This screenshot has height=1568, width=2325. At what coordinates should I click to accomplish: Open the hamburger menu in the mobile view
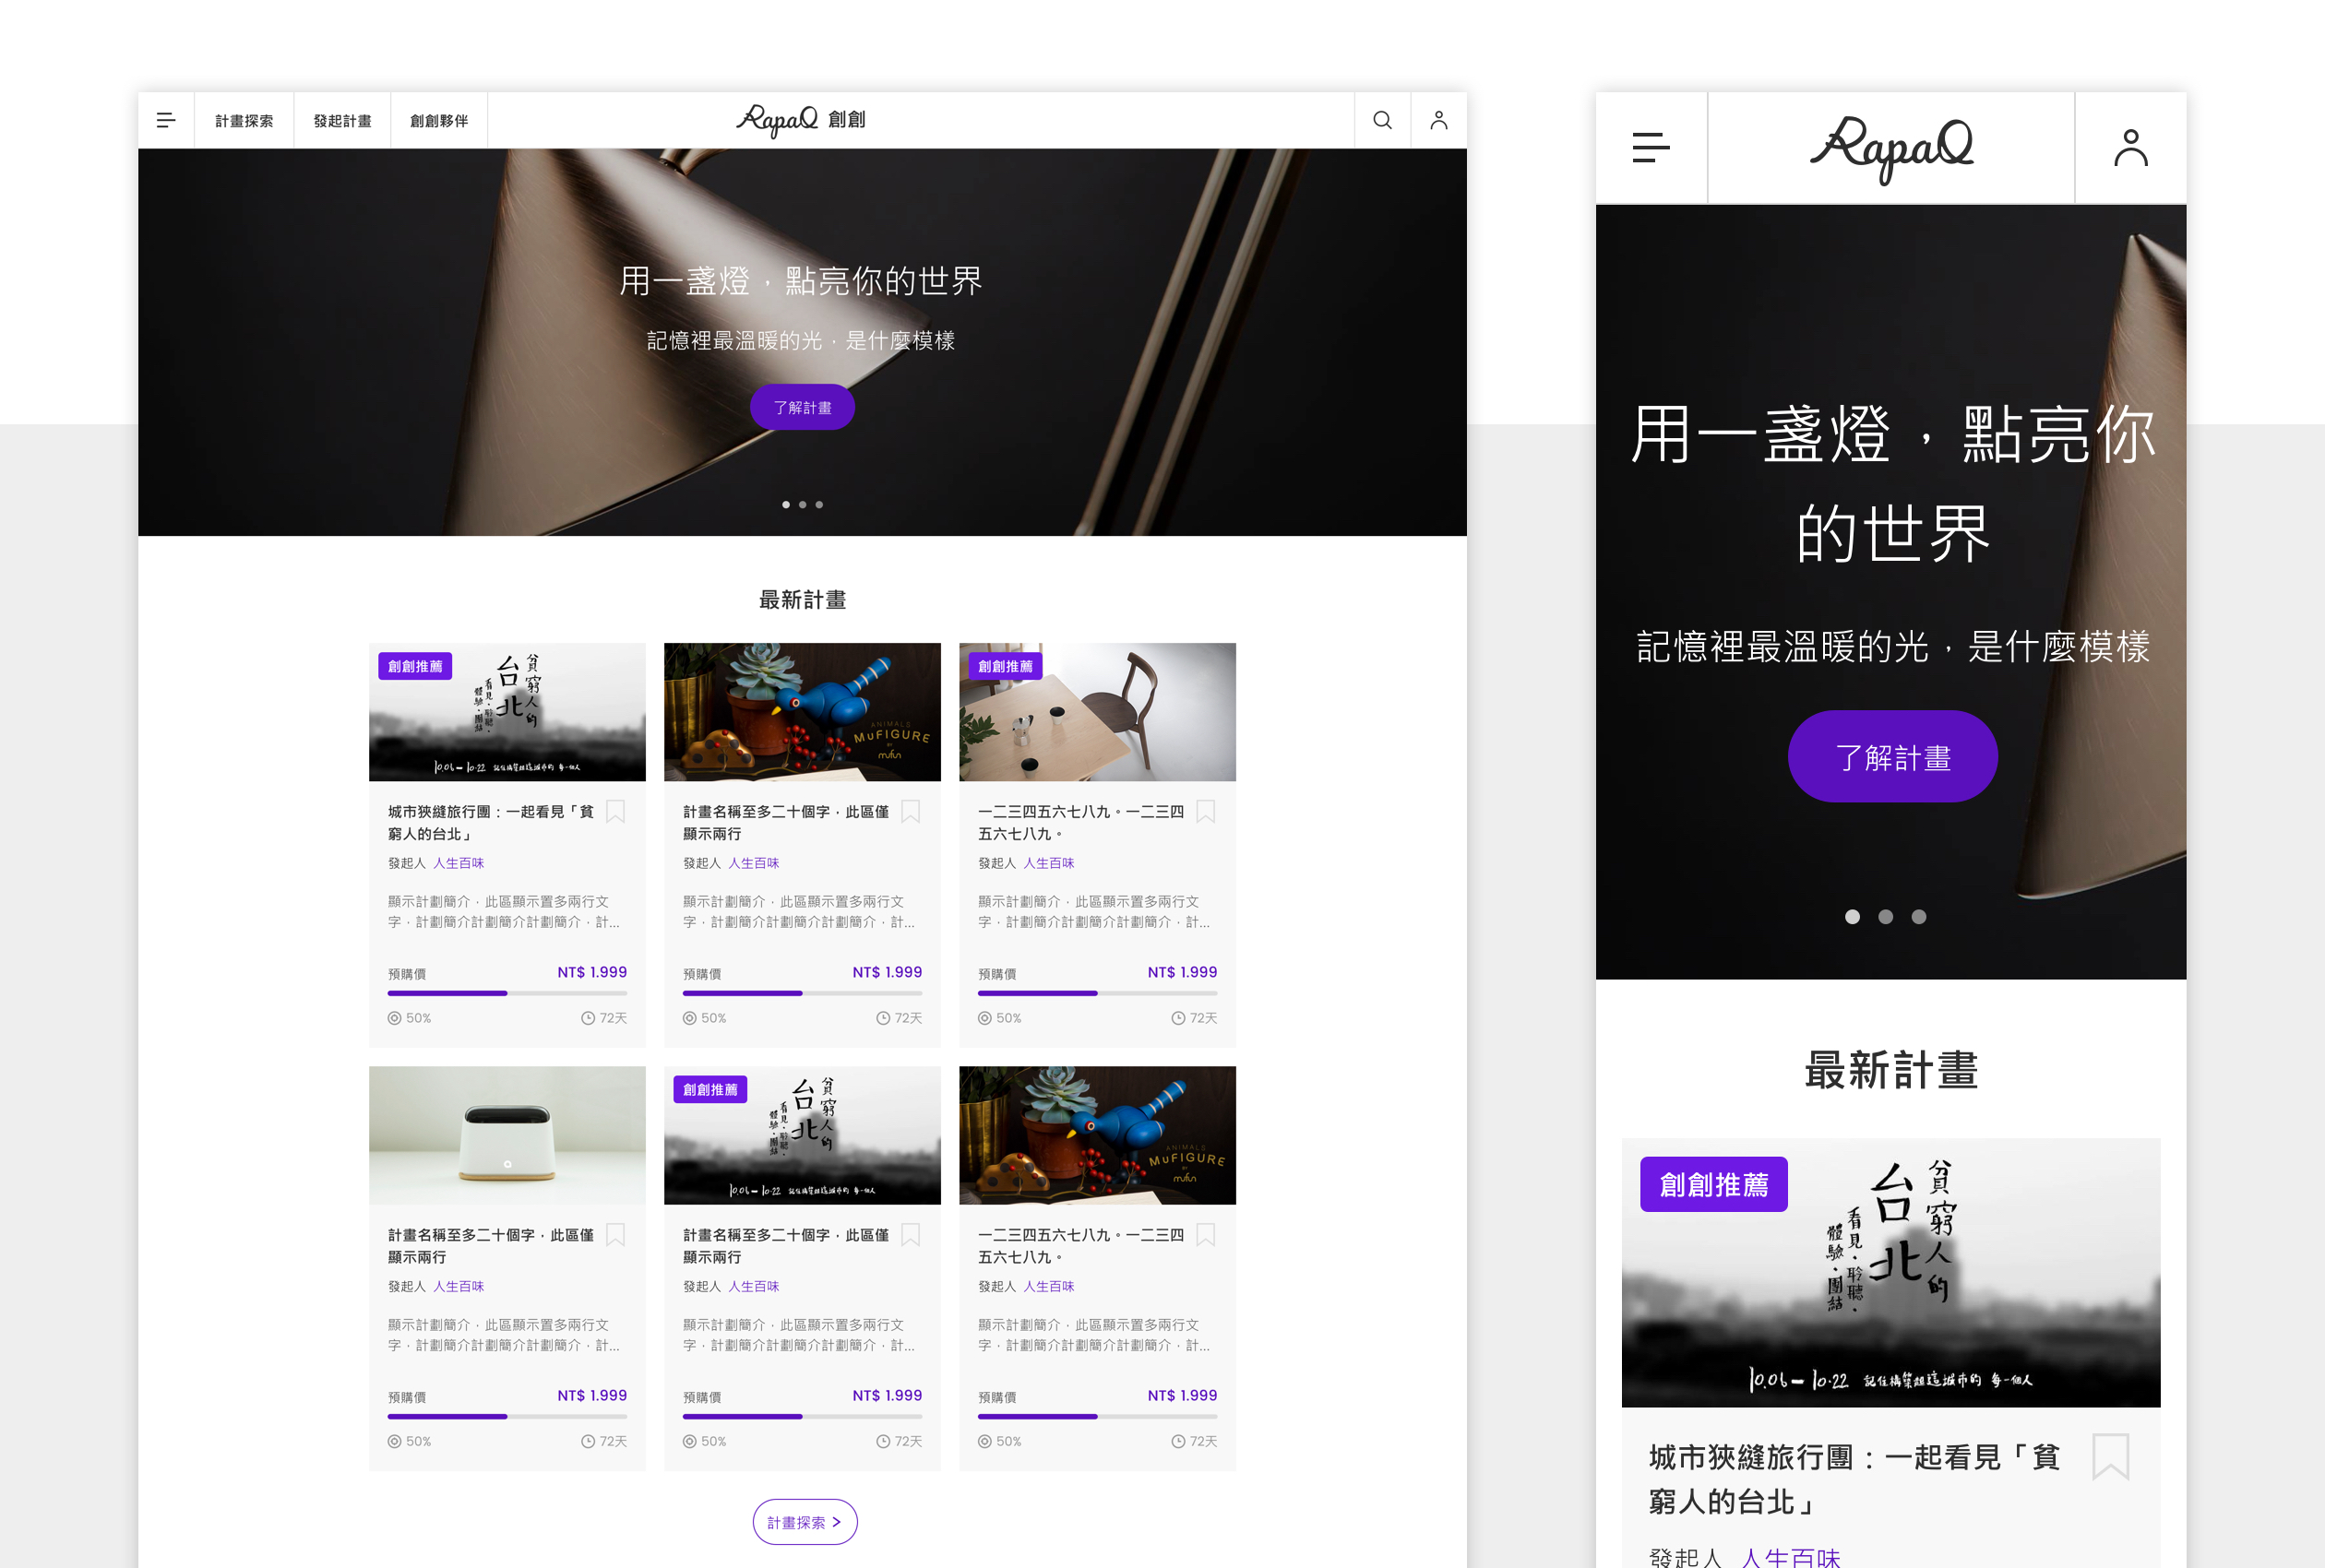coord(1651,148)
